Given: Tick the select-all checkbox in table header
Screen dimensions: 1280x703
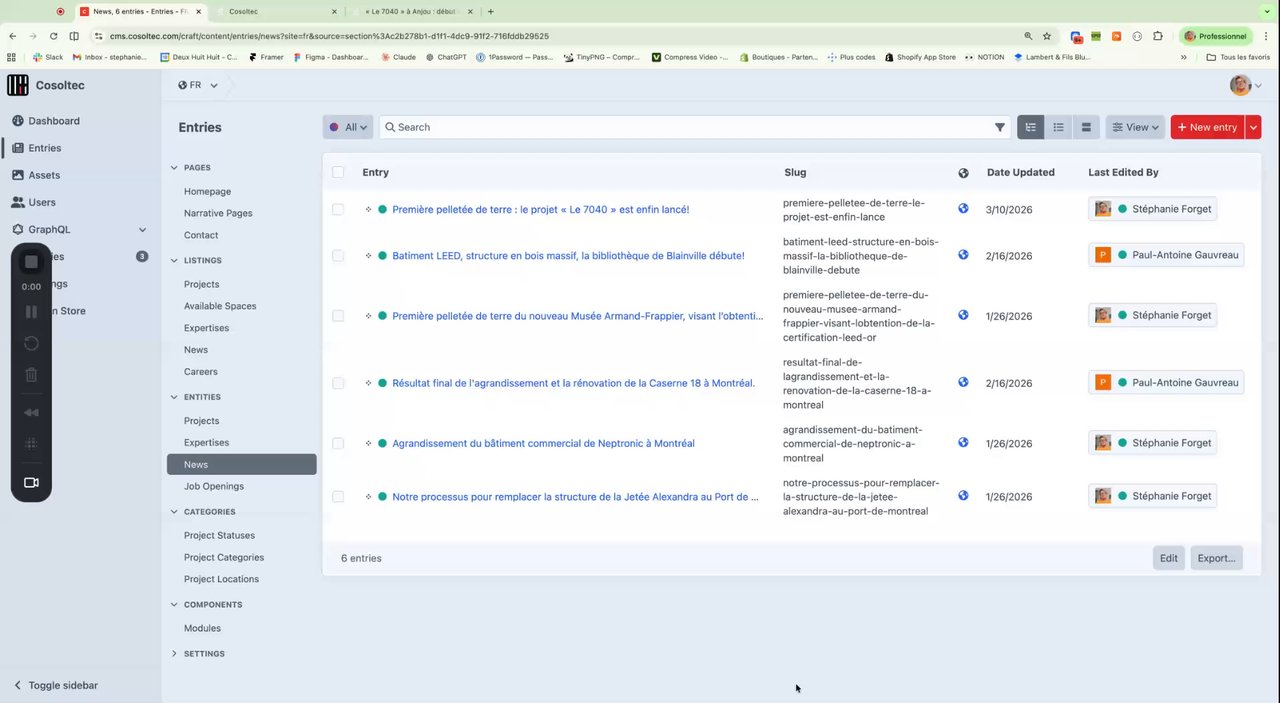Looking at the screenshot, I should coord(338,172).
